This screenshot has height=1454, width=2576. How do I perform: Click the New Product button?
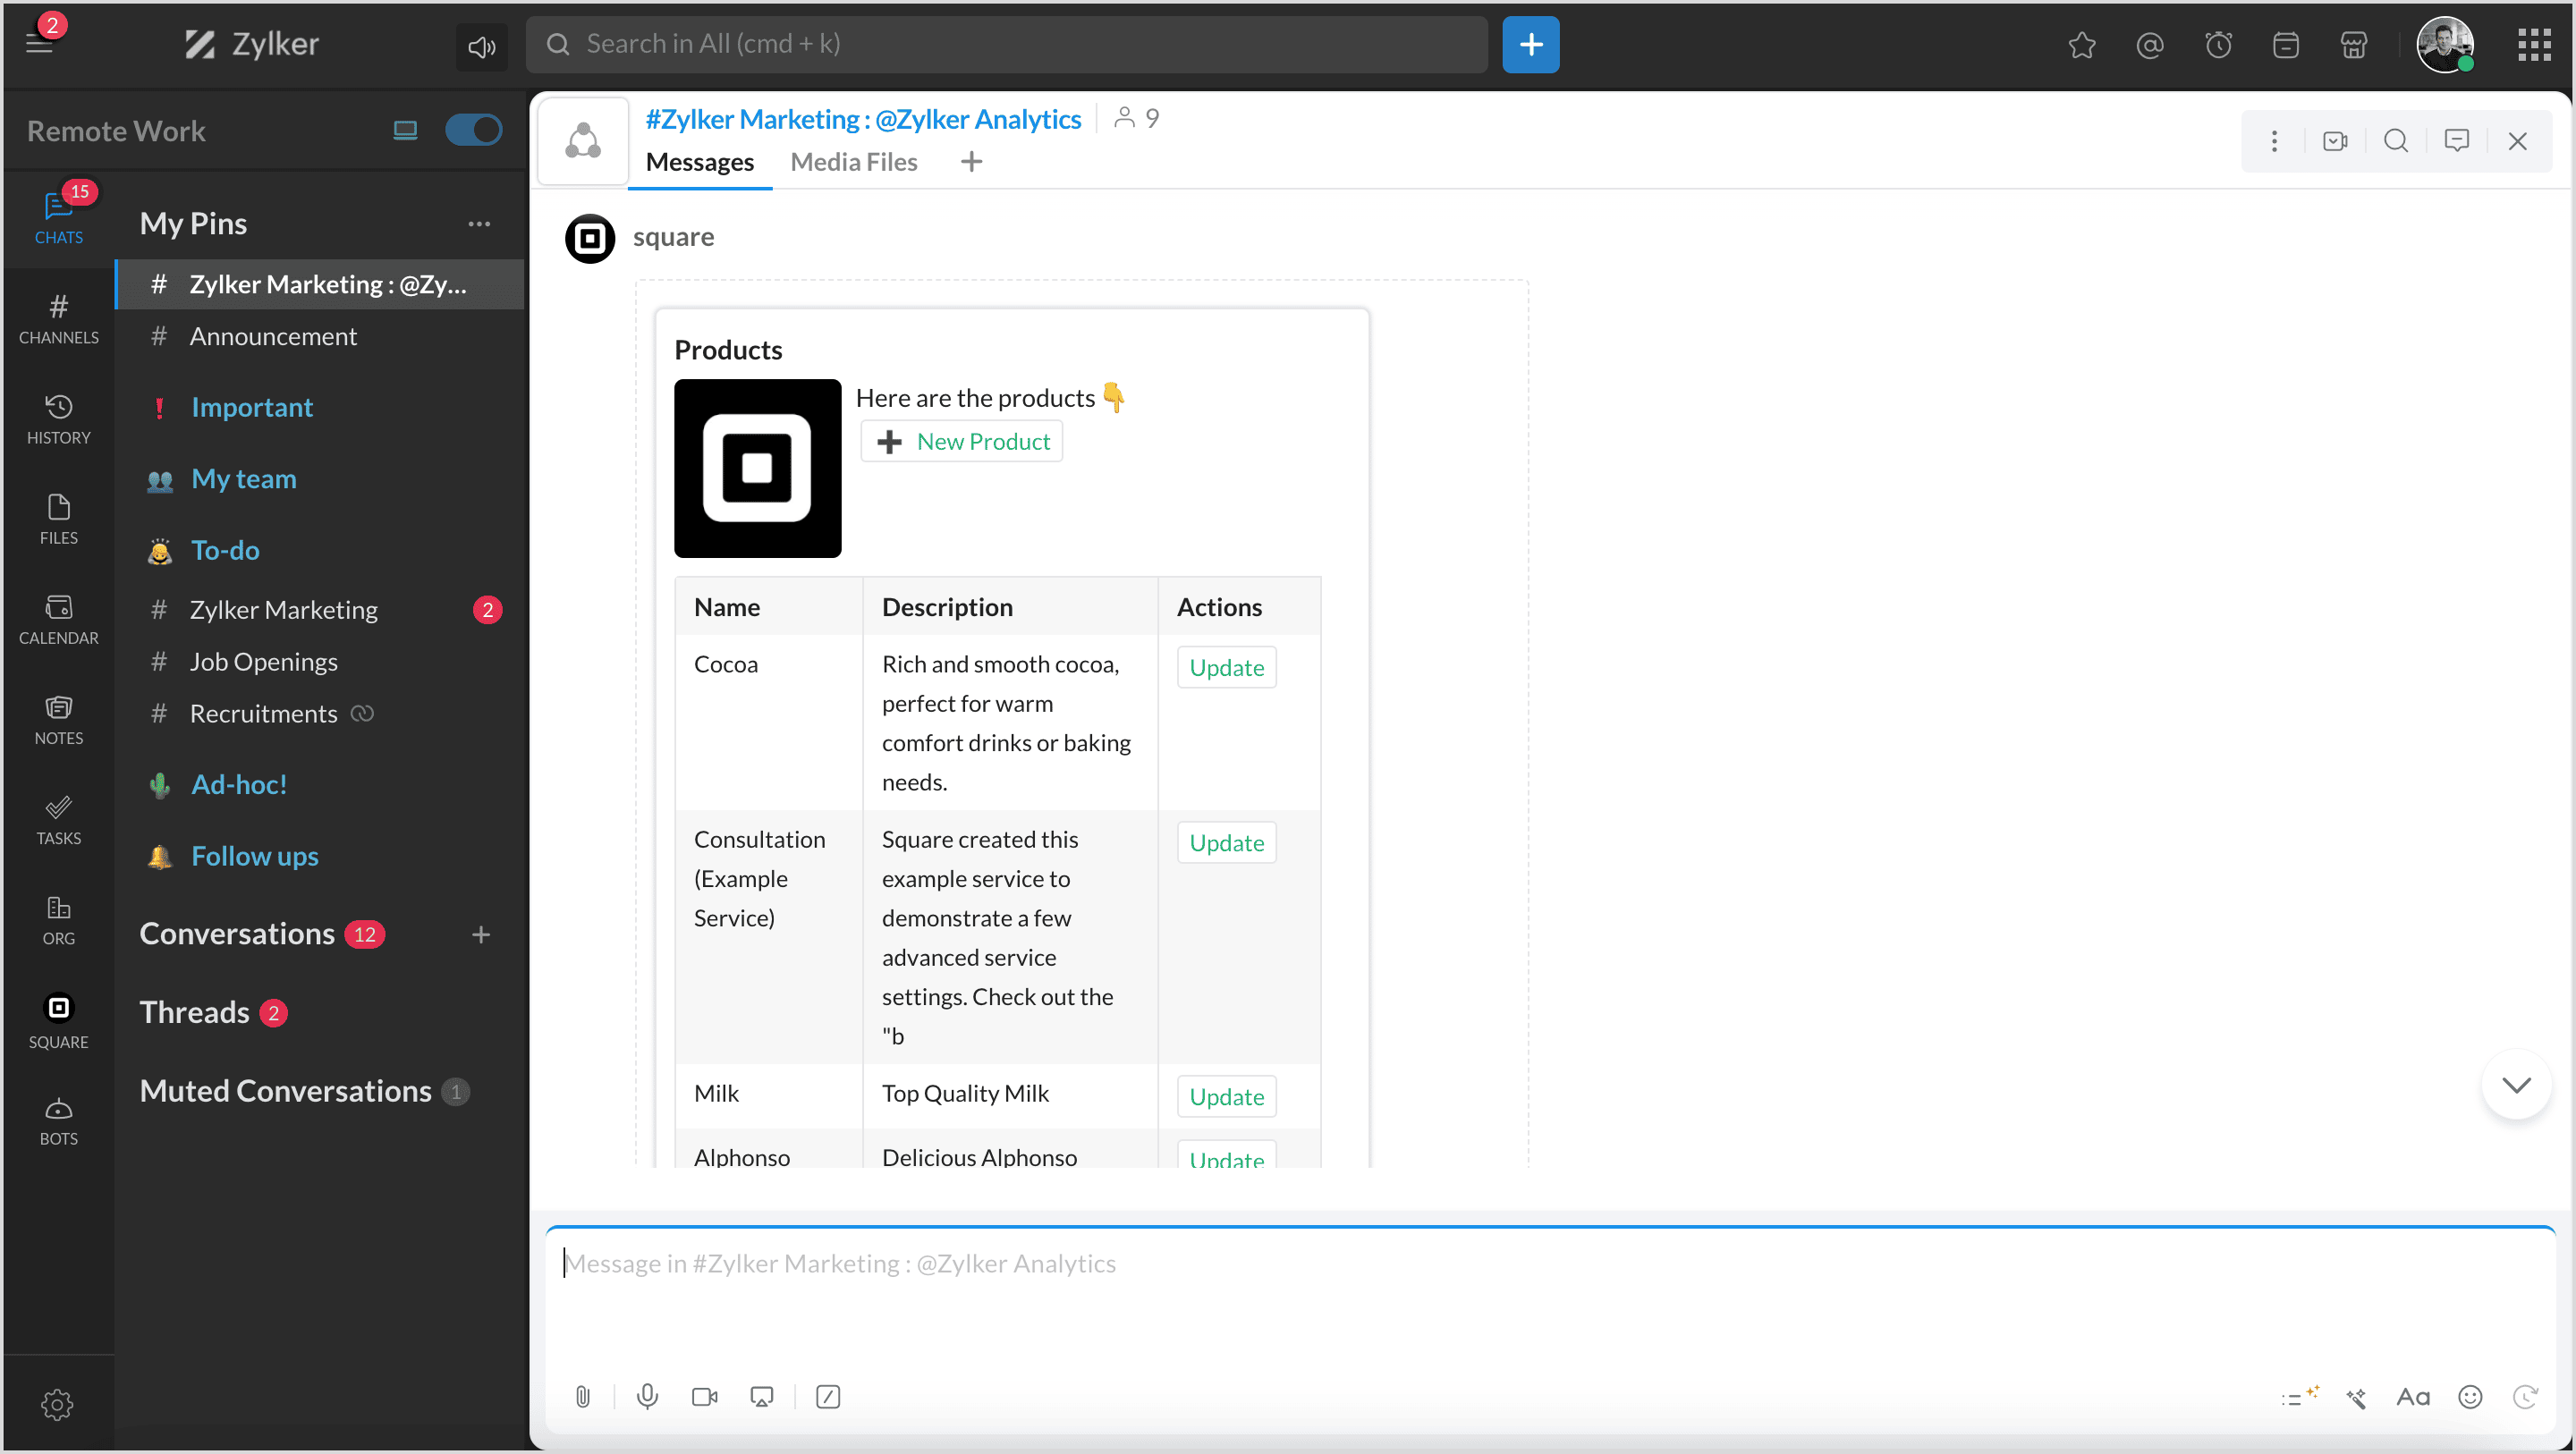[962, 441]
